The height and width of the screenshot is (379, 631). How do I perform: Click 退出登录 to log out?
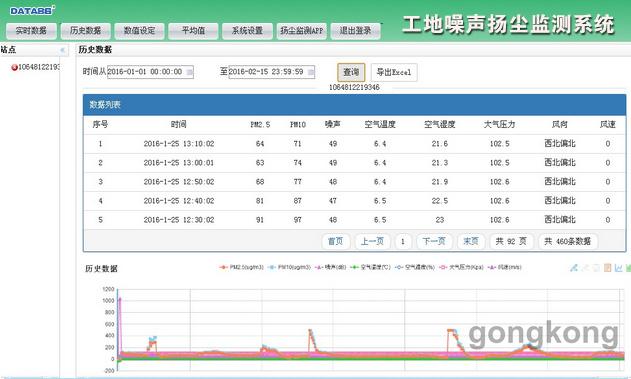point(355,31)
